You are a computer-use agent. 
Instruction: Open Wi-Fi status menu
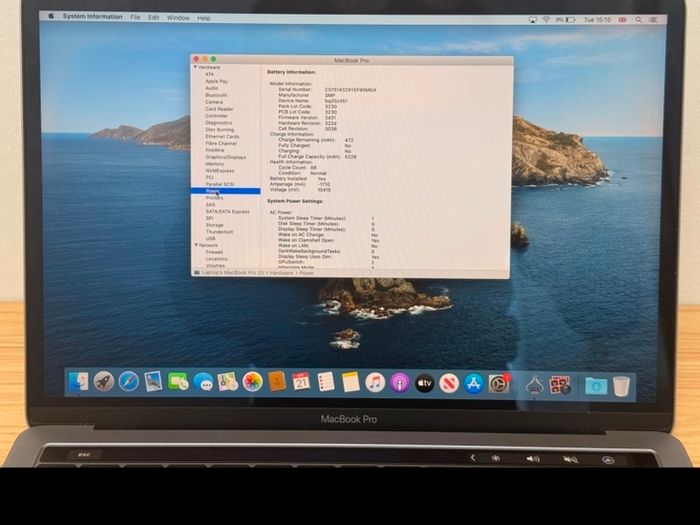546,20
